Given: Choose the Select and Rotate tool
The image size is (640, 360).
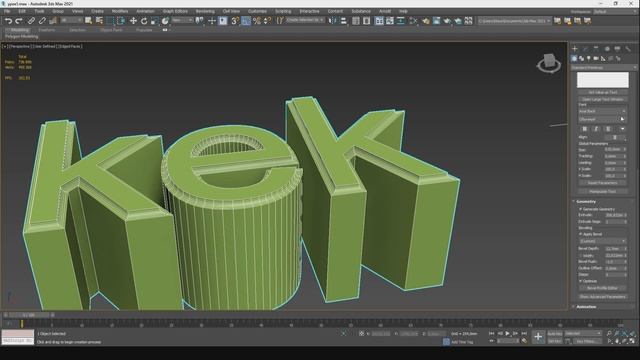Looking at the screenshot, I should (x=144, y=21).
